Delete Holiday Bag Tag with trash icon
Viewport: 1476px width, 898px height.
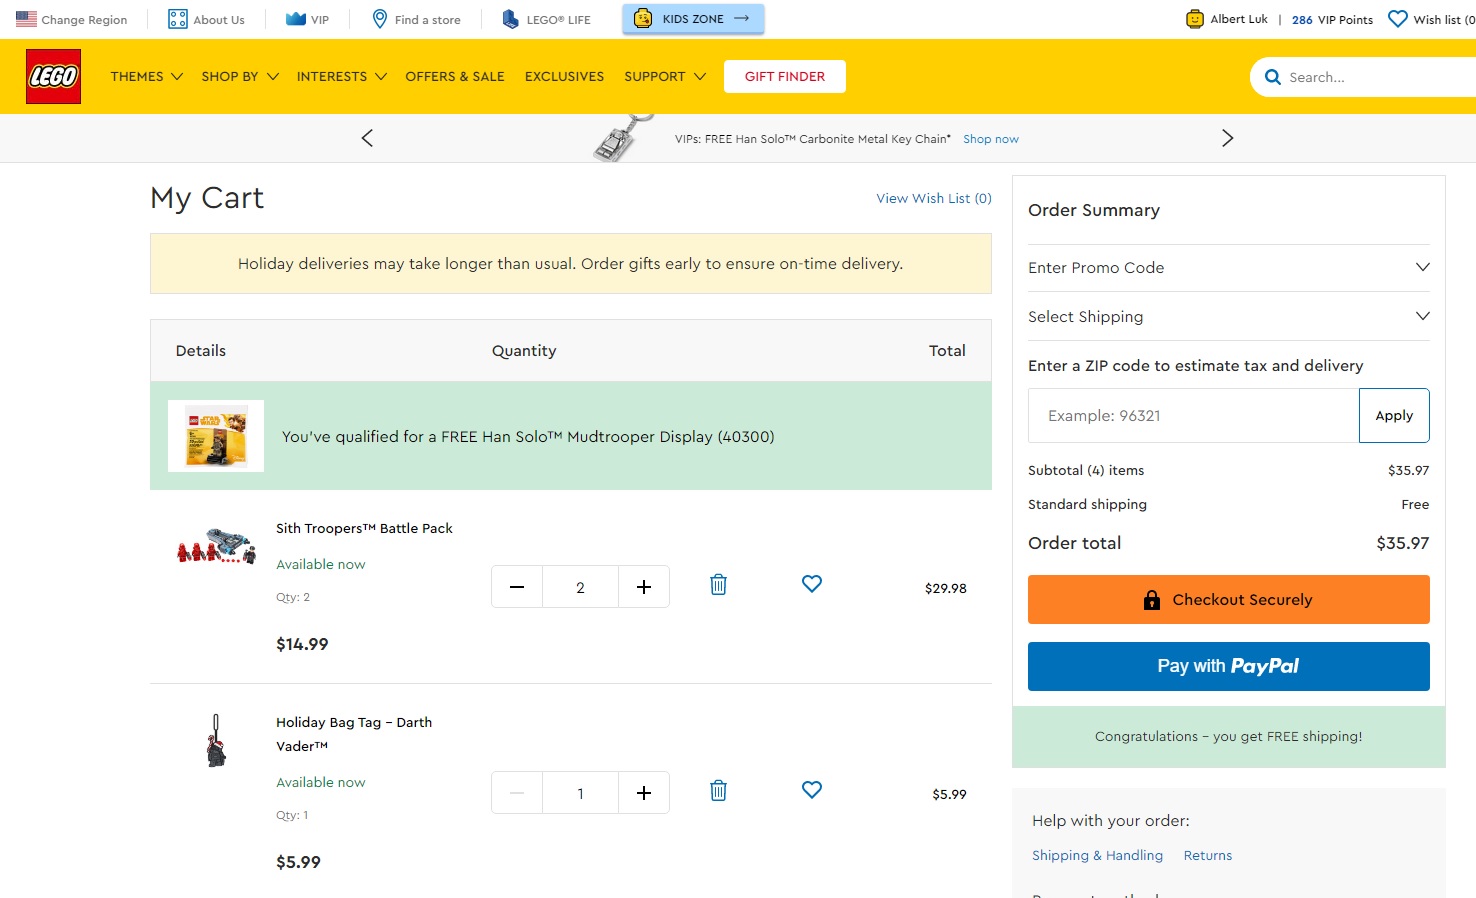tap(718, 791)
